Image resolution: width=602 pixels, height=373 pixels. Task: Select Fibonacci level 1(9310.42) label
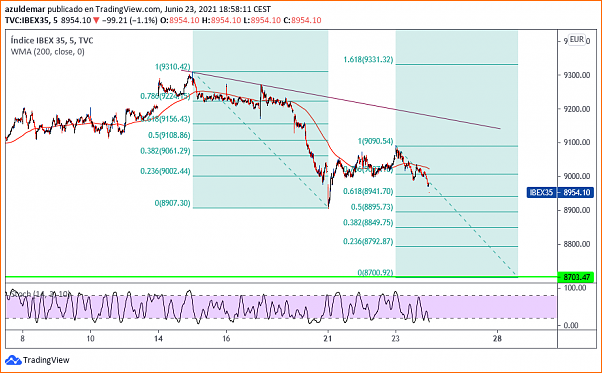[172, 67]
